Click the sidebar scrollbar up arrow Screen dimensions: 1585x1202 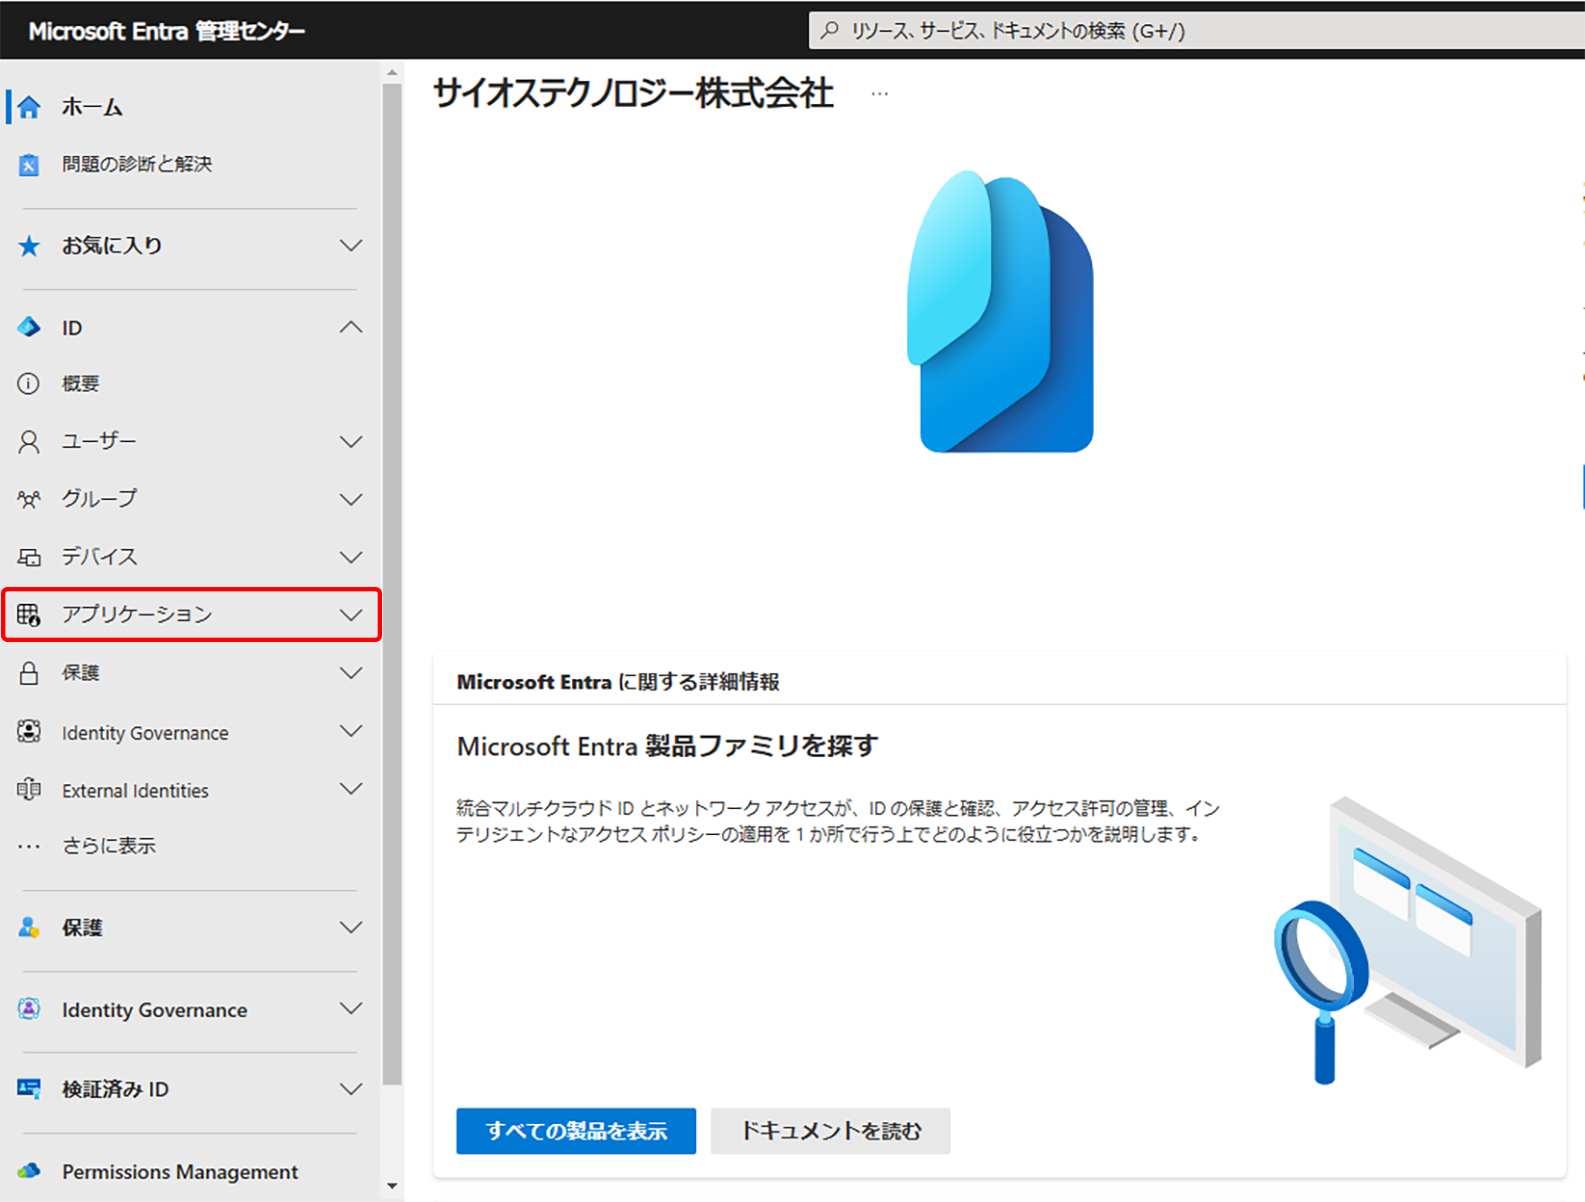pos(392,73)
